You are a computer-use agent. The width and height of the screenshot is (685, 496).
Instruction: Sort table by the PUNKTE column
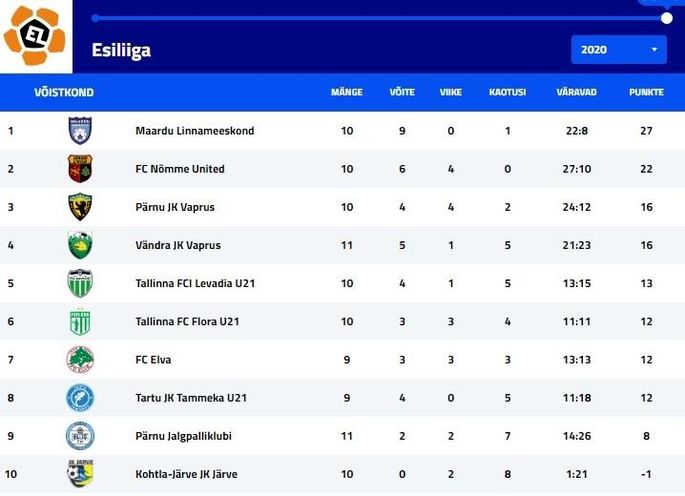tap(646, 92)
